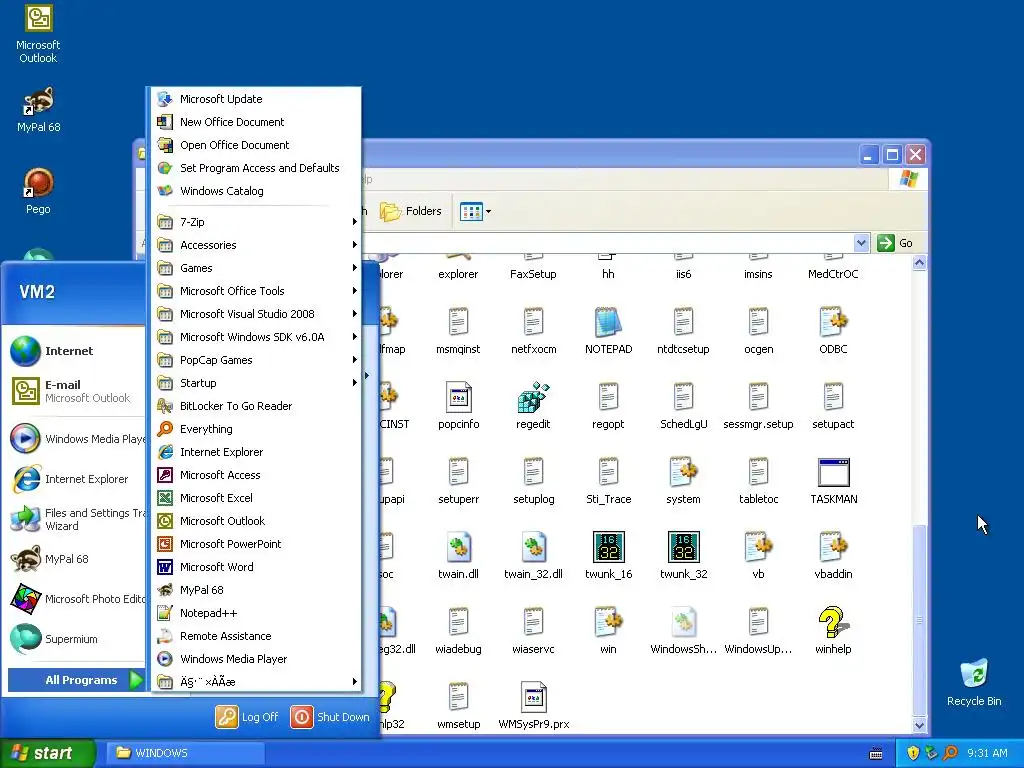
Task: Choose New Office Document
Action: (x=257, y=122)
